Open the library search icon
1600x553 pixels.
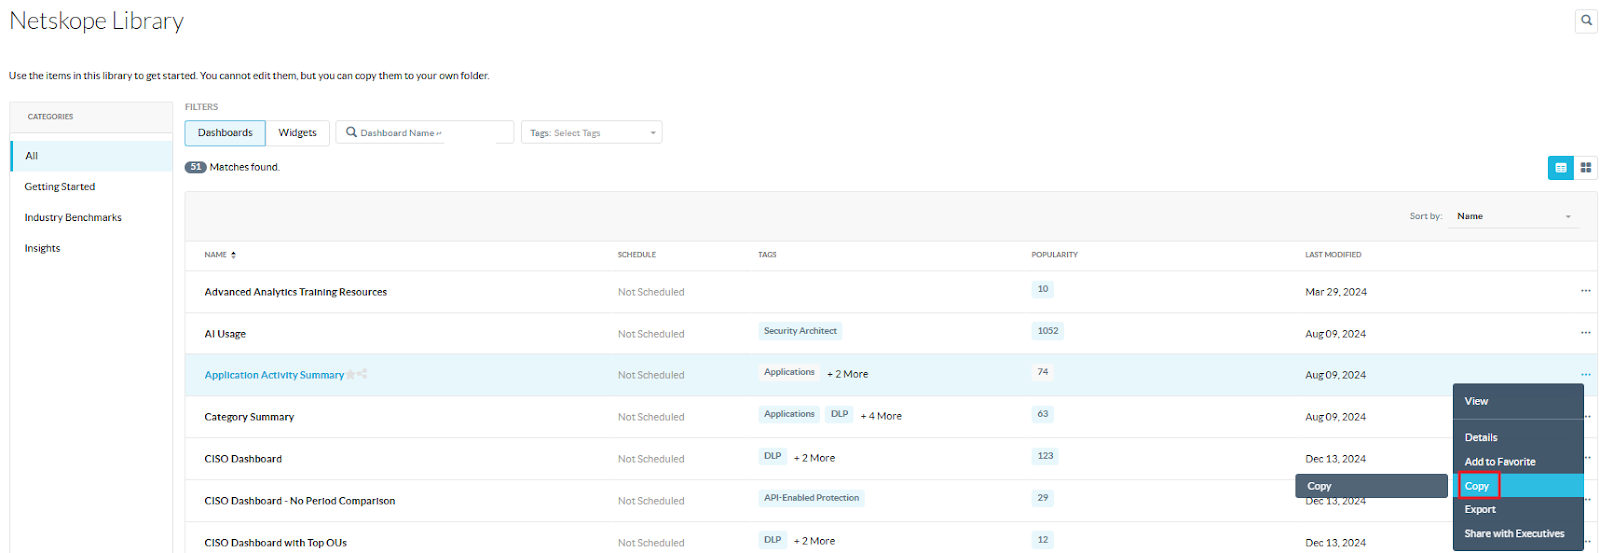(1586, 20)
